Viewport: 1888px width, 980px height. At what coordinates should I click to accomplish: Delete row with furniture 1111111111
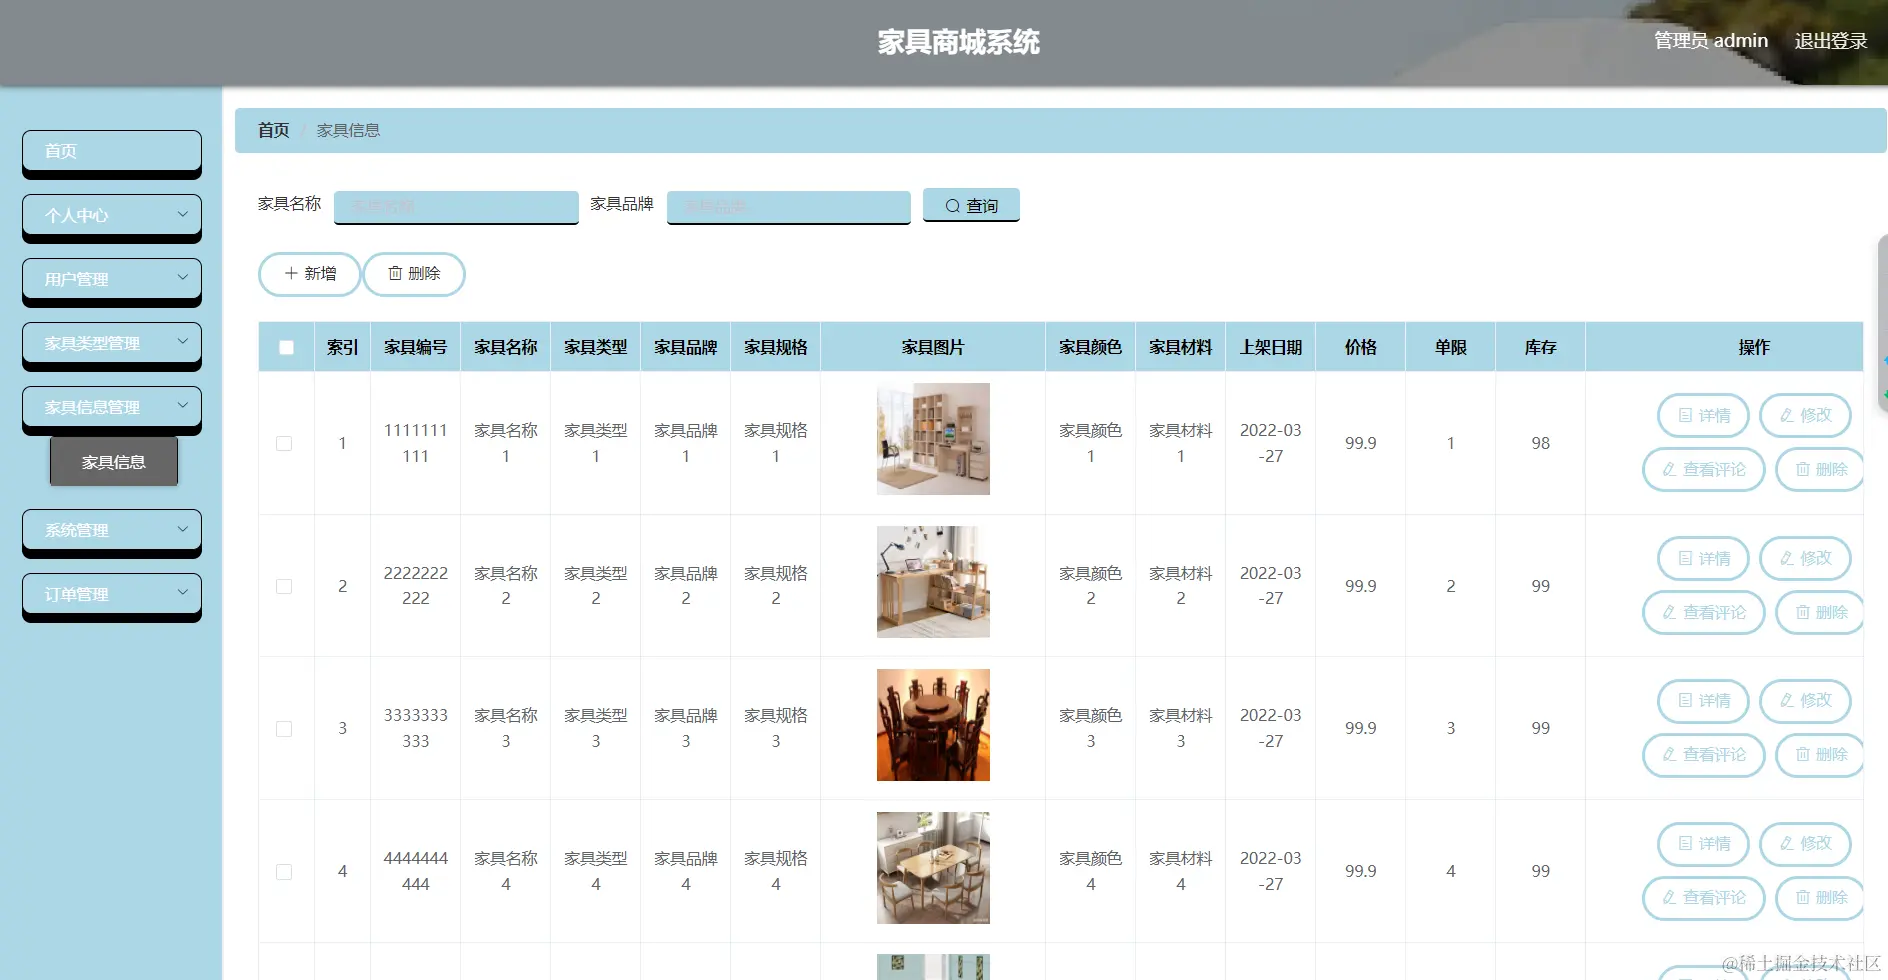click(1820, 469)
